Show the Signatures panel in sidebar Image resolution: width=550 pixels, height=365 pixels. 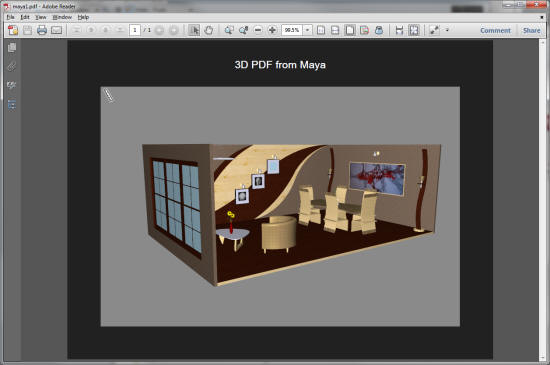12,85
